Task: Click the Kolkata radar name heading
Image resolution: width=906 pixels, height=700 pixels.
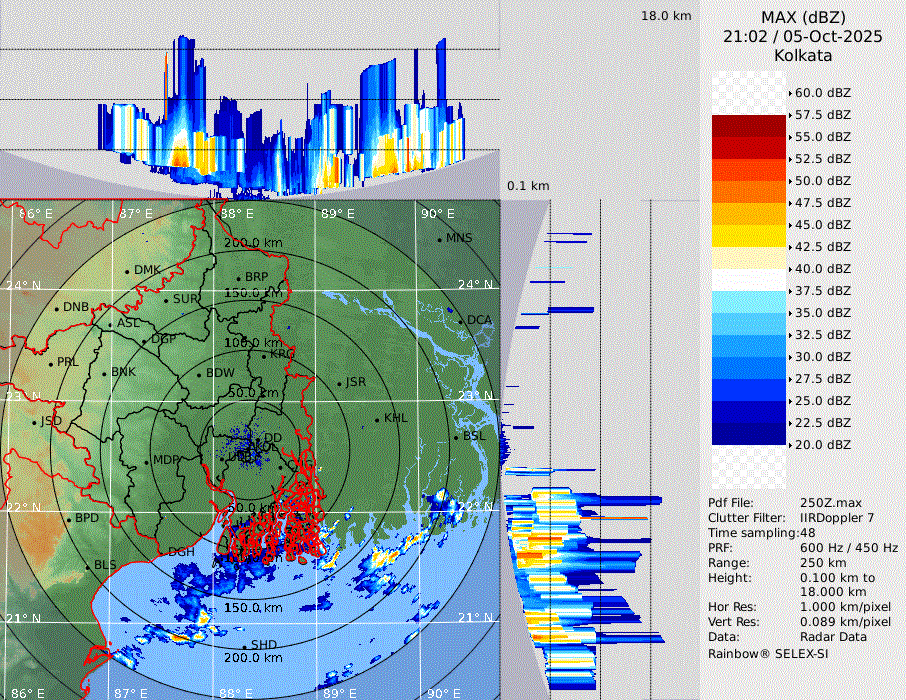Action: [803, 55]
